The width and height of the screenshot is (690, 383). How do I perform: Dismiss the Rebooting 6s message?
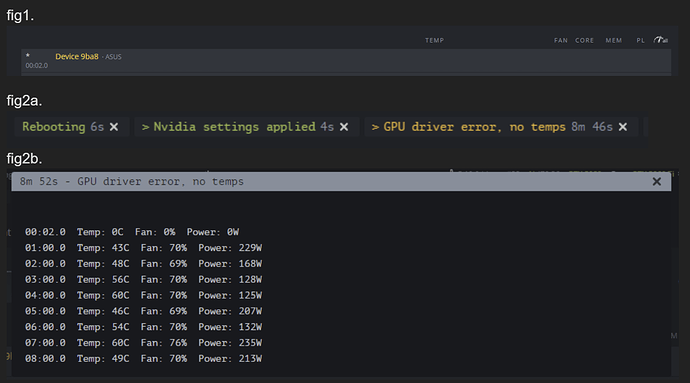click(114, 127)
